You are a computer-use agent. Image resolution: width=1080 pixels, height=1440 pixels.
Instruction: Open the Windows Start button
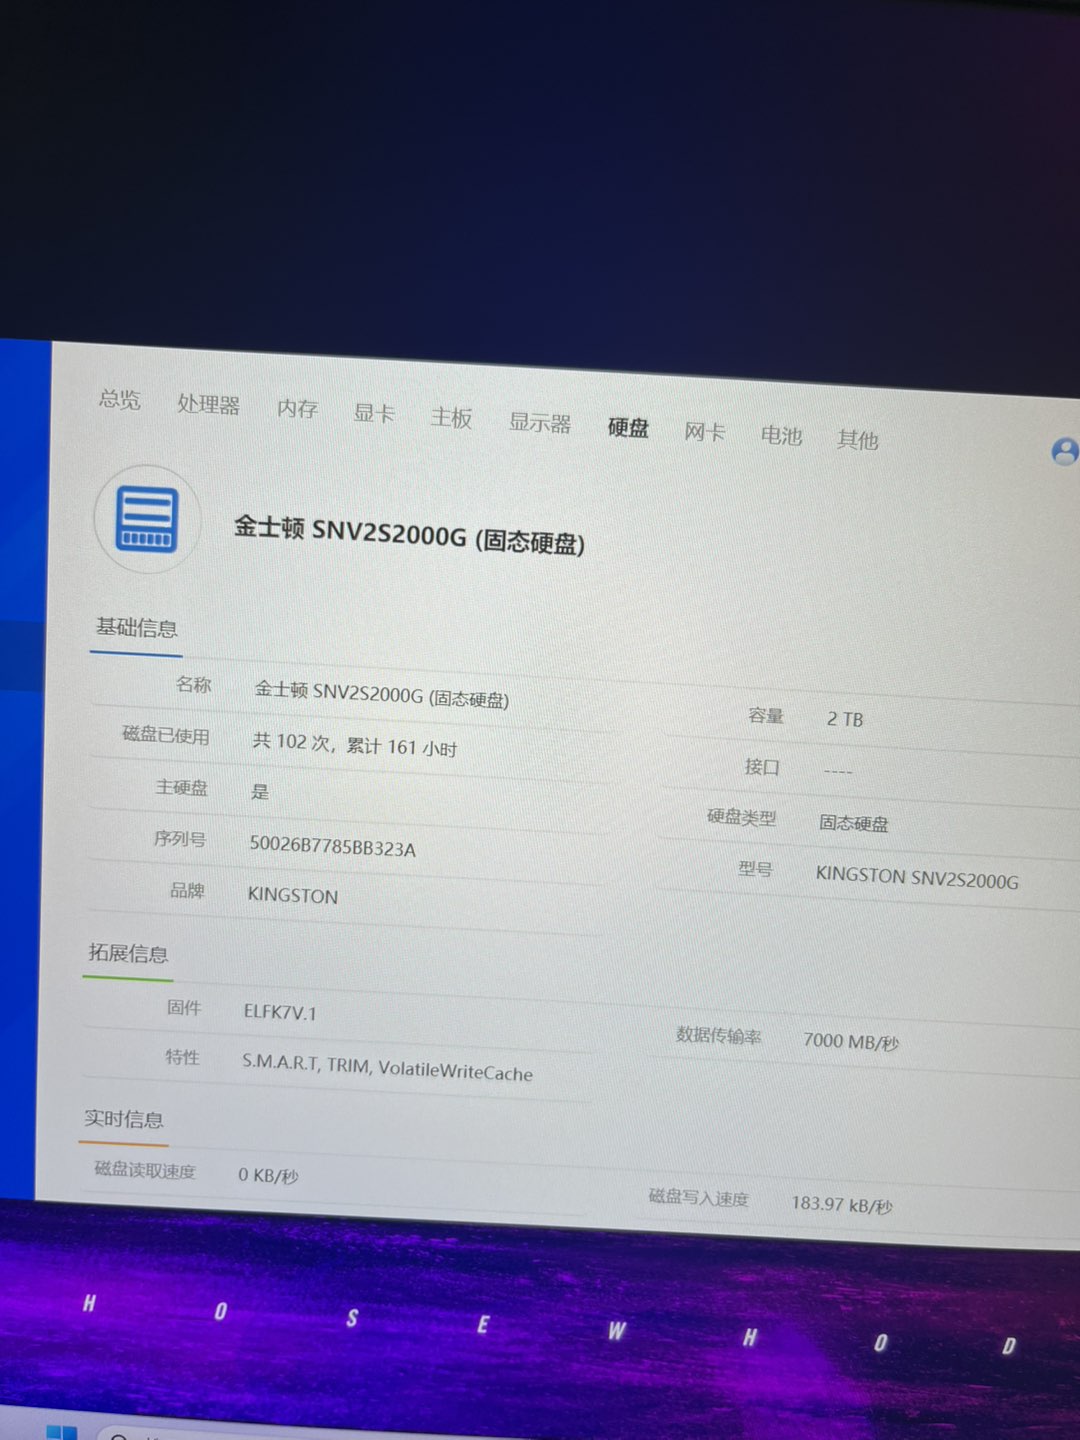pos(60,1431)
